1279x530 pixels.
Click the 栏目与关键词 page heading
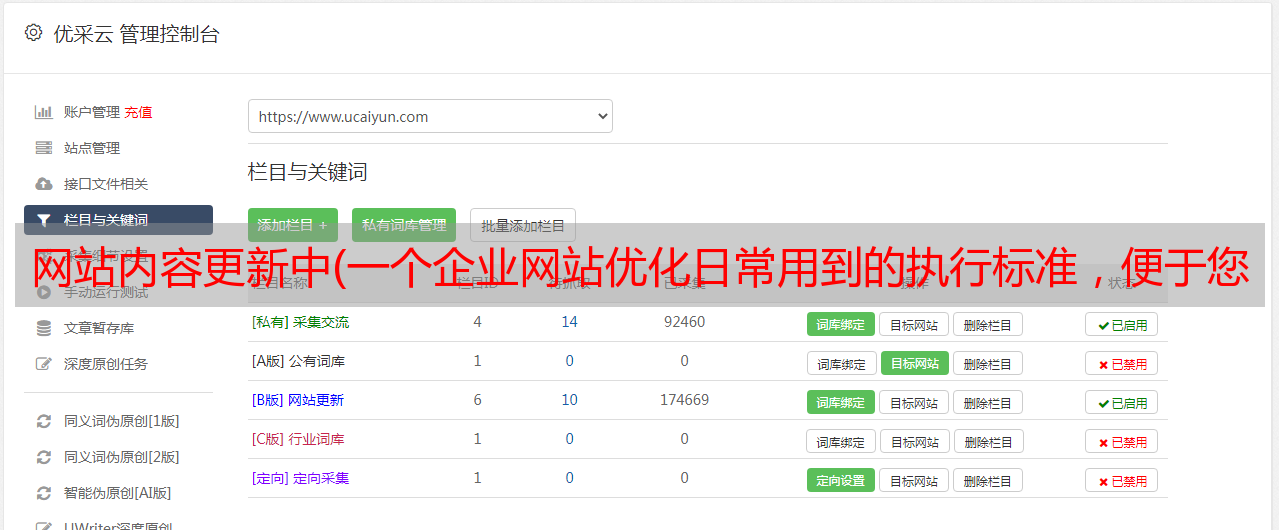tap(308, 172)
